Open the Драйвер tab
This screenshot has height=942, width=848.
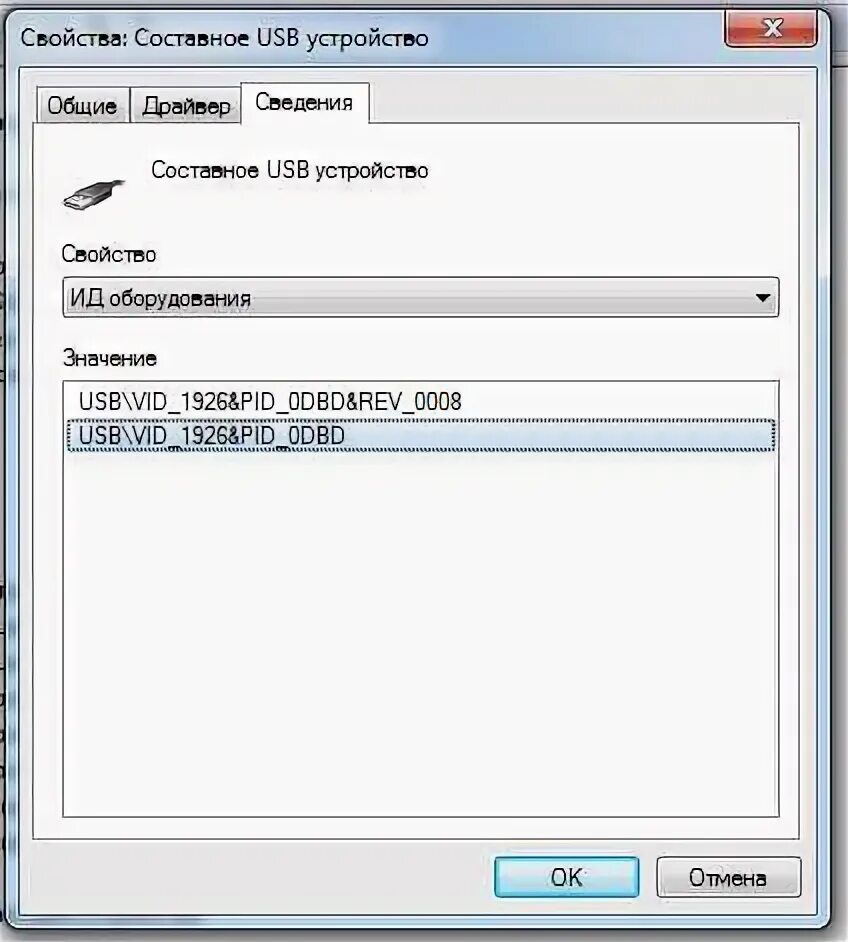(186, 106)
